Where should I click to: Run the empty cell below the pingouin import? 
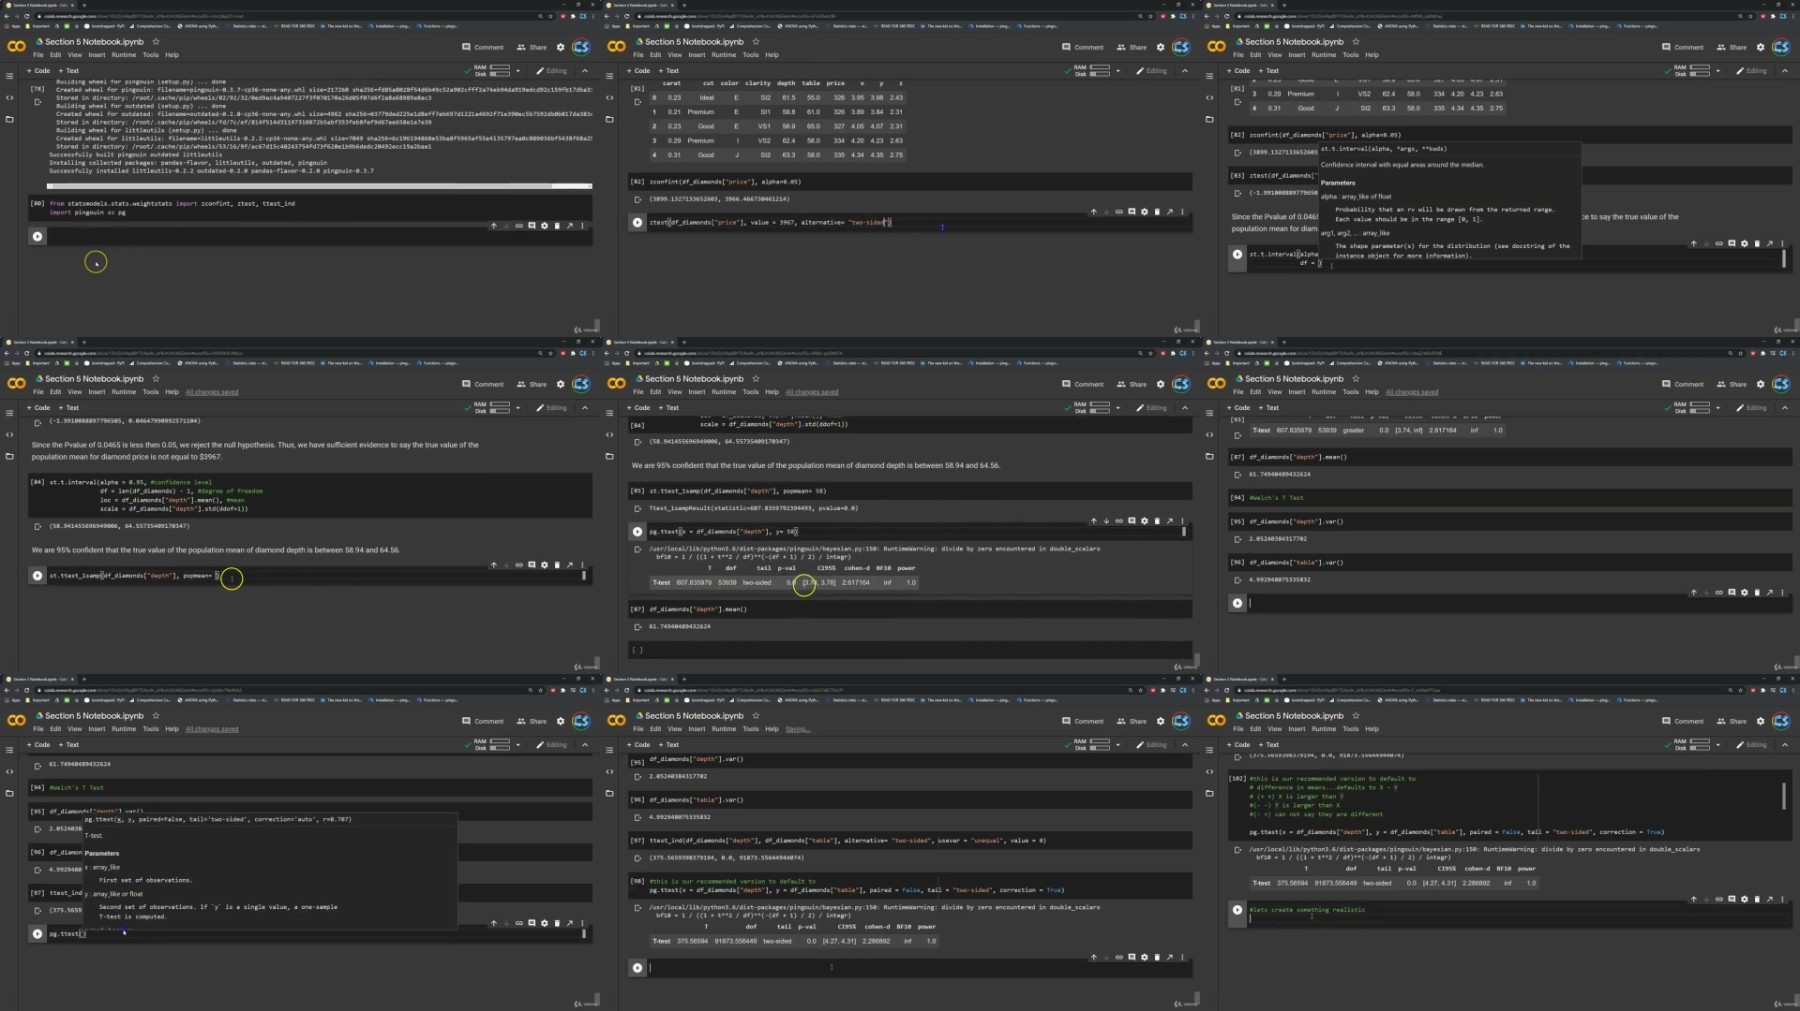37,236
